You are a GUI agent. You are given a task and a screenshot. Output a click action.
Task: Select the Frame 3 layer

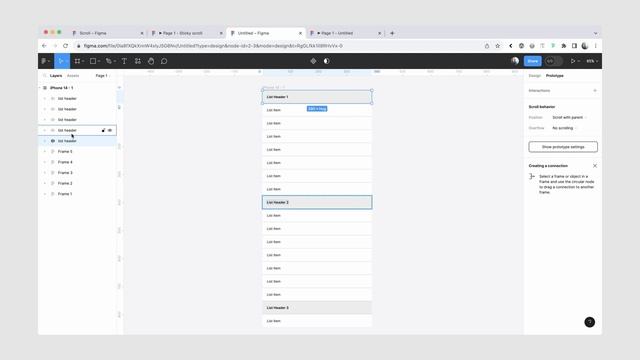78,173
